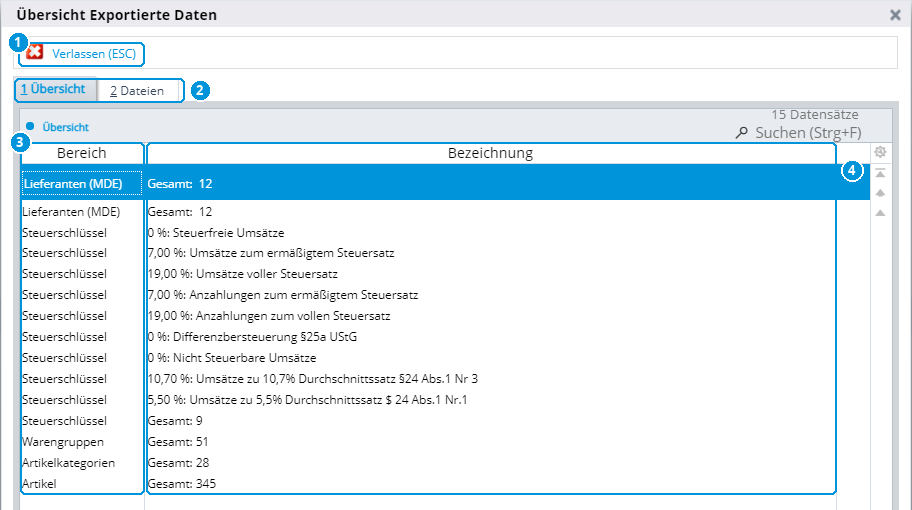Jump to first record with the barred arrow
912x510 pixels.
[881, 173]
